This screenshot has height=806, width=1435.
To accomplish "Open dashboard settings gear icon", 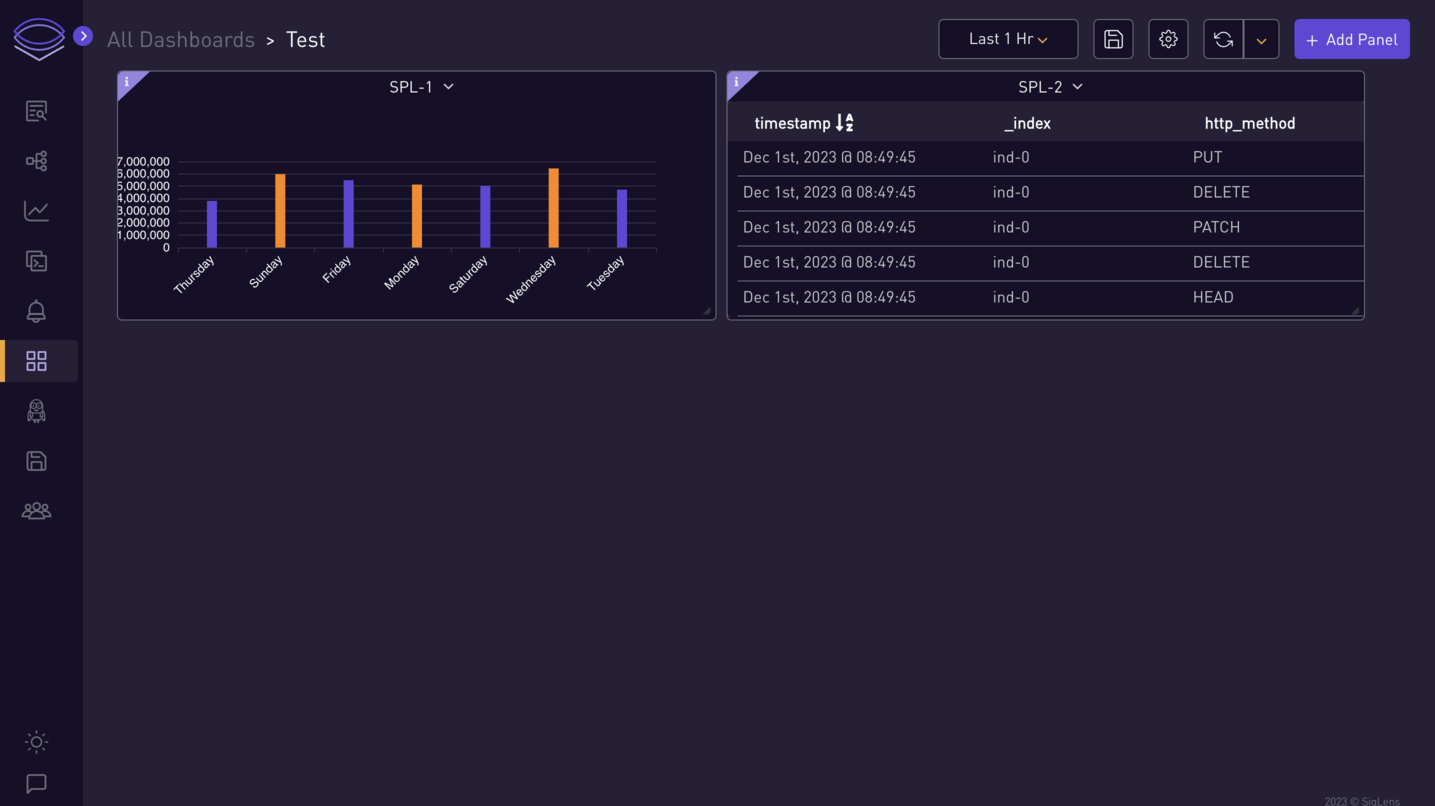I will pos(1168,39).
